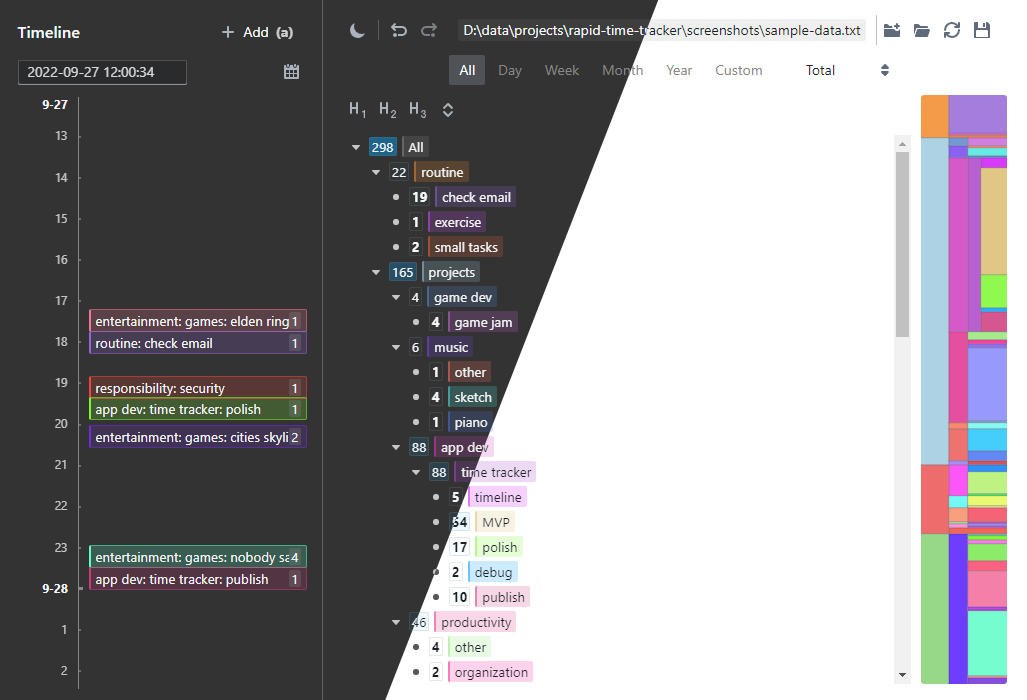The image size is (1027, 700).
Task: Switch to the Week tab
Action: pos(562,70)
